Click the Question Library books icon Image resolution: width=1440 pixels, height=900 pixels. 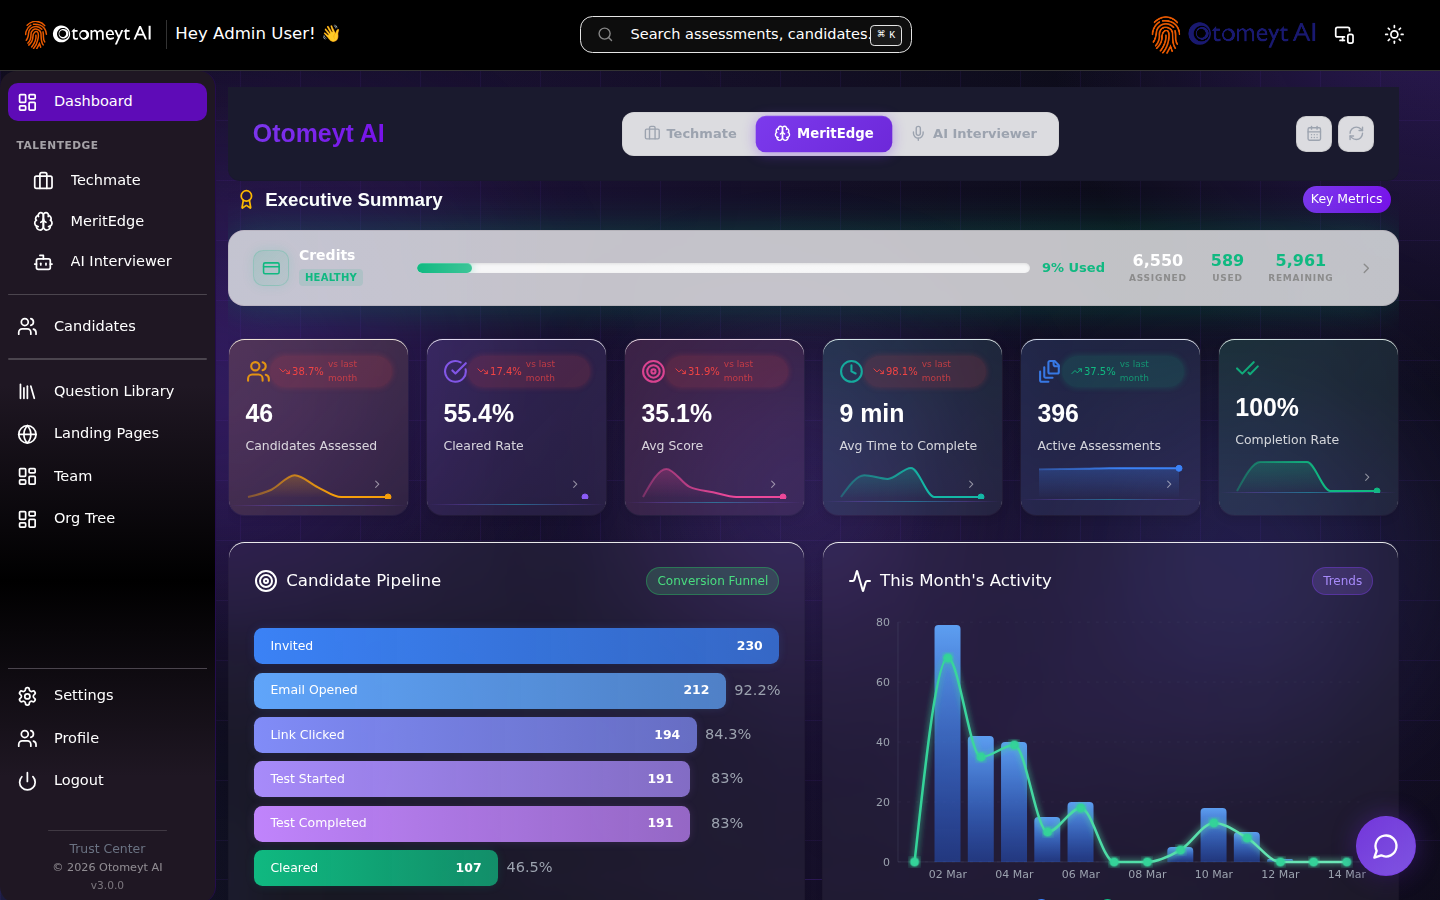pos(27,391)
